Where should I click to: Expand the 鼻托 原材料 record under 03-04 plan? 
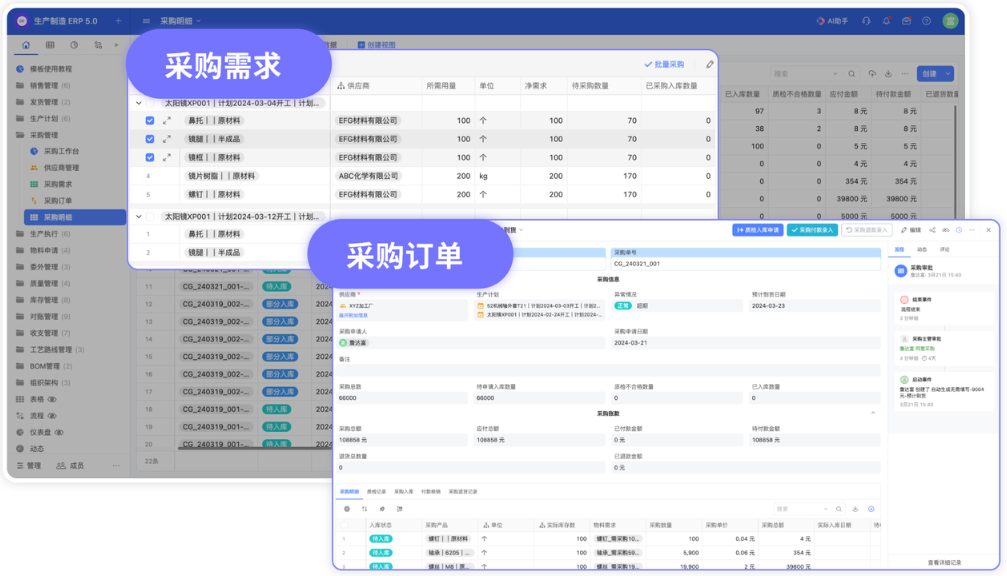pyautogui.click(x=167, y=121)
